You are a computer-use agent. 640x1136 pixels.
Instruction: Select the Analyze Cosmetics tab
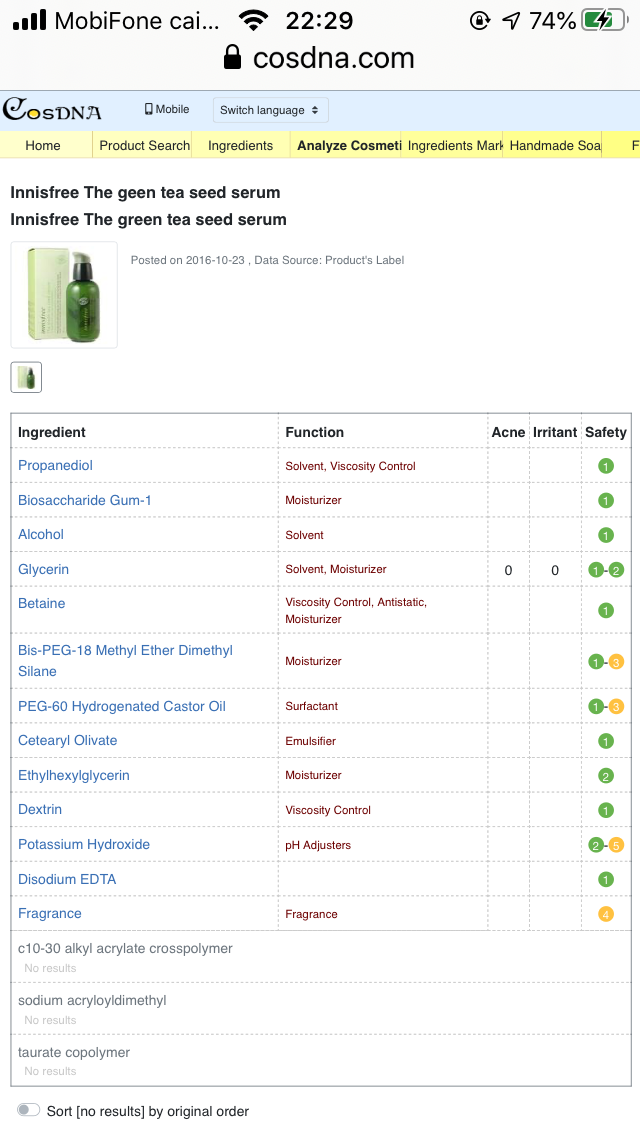tap(348, 145)
